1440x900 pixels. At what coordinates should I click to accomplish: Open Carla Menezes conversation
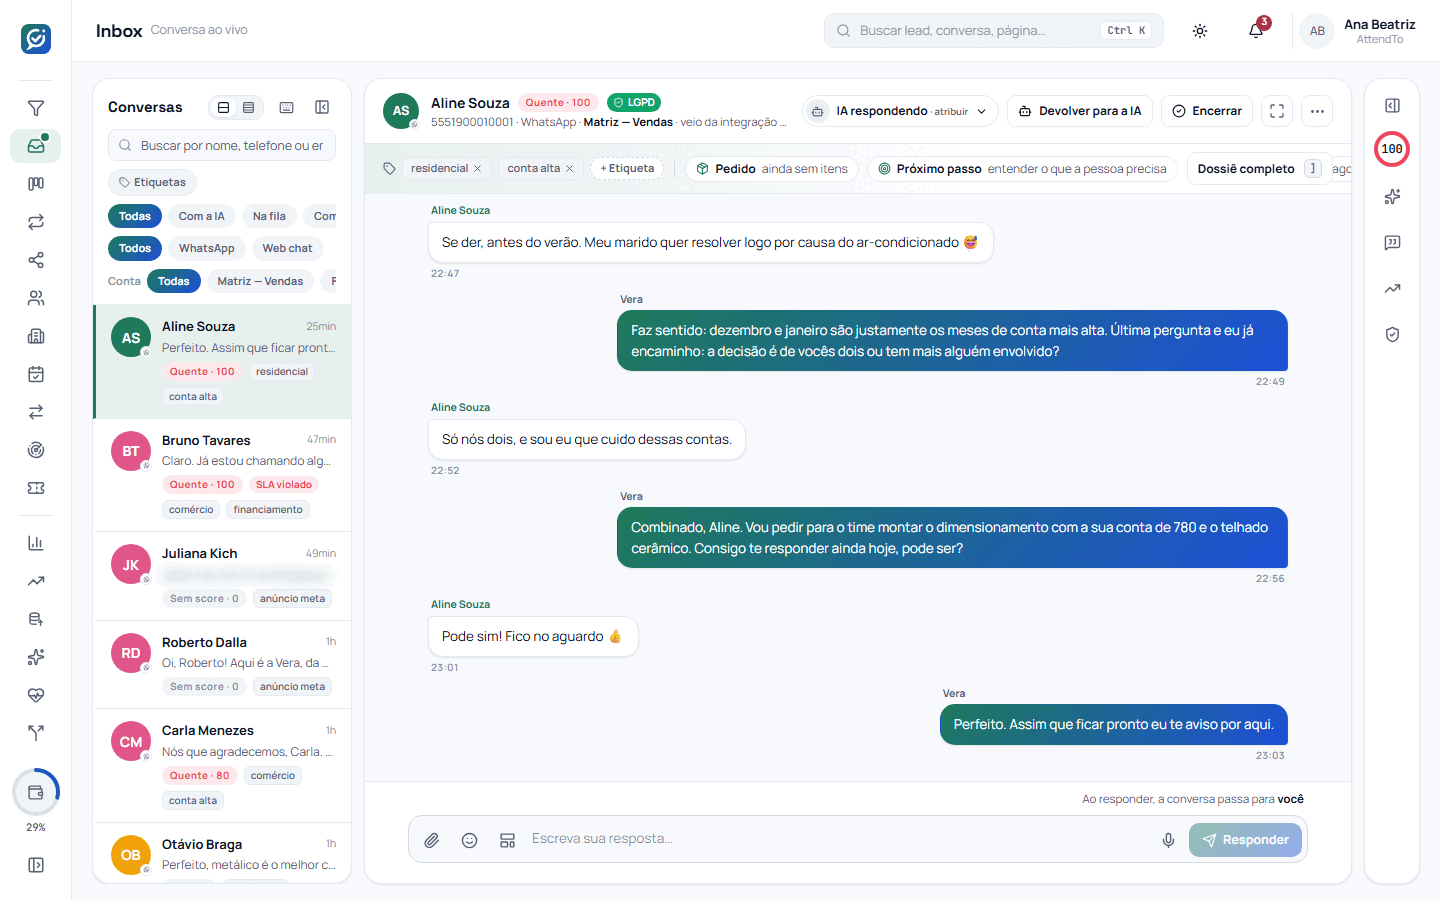click(x=222, y=766)
